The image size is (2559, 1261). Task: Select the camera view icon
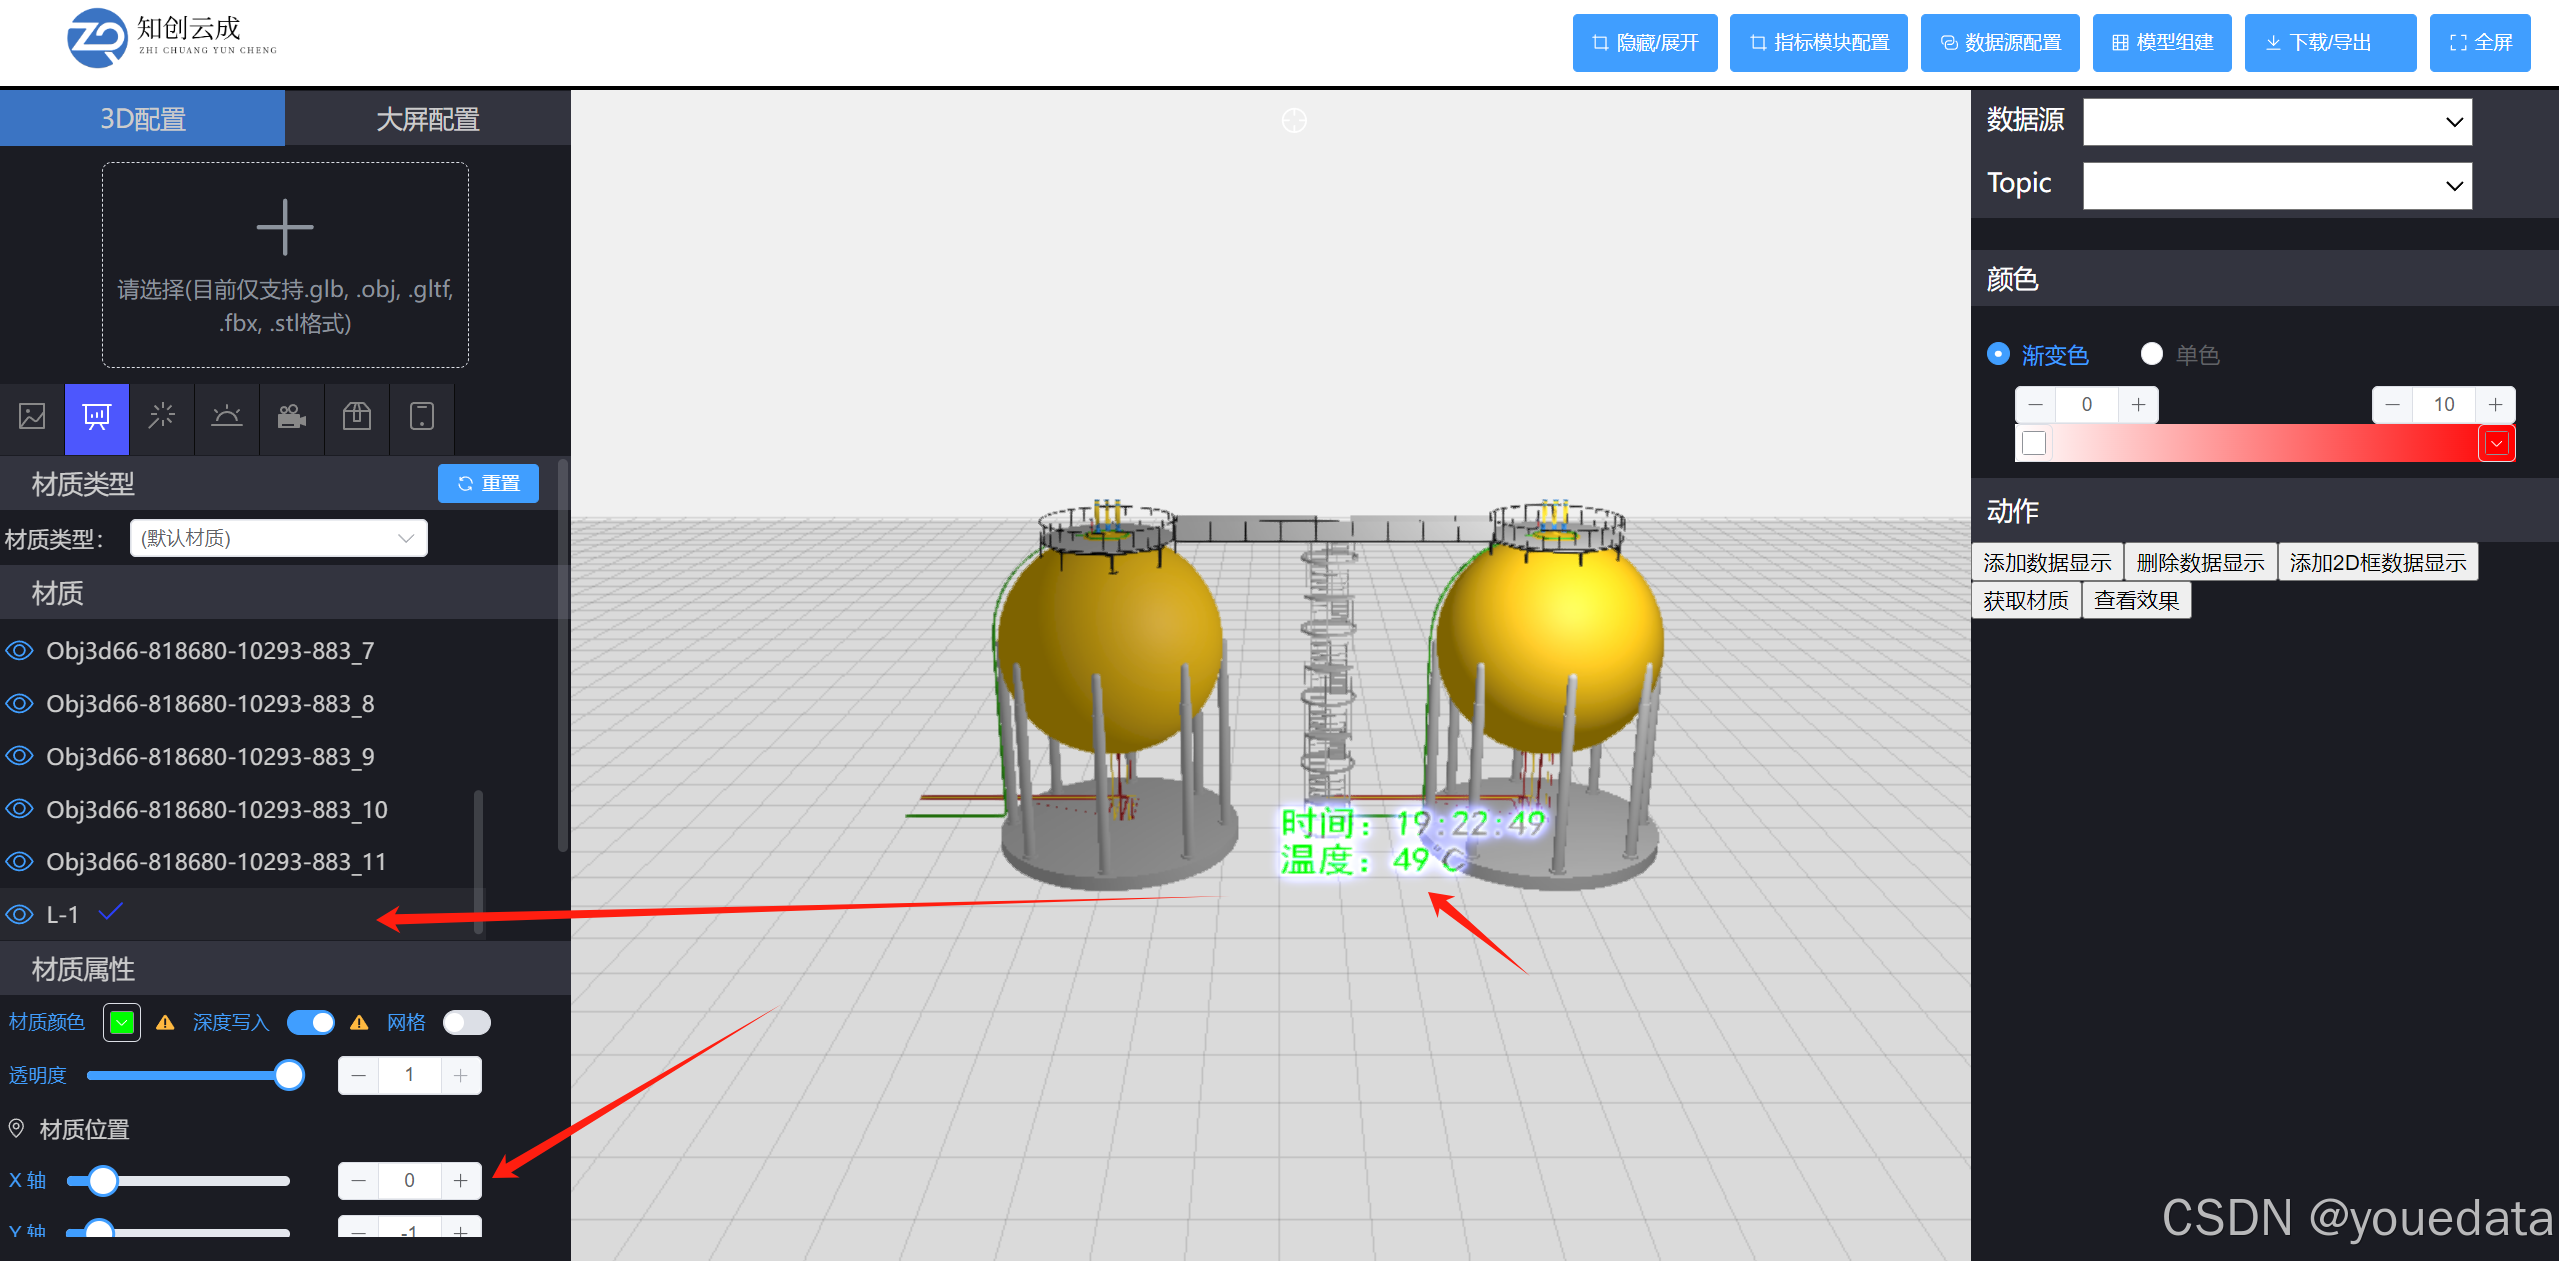(291, 419)
